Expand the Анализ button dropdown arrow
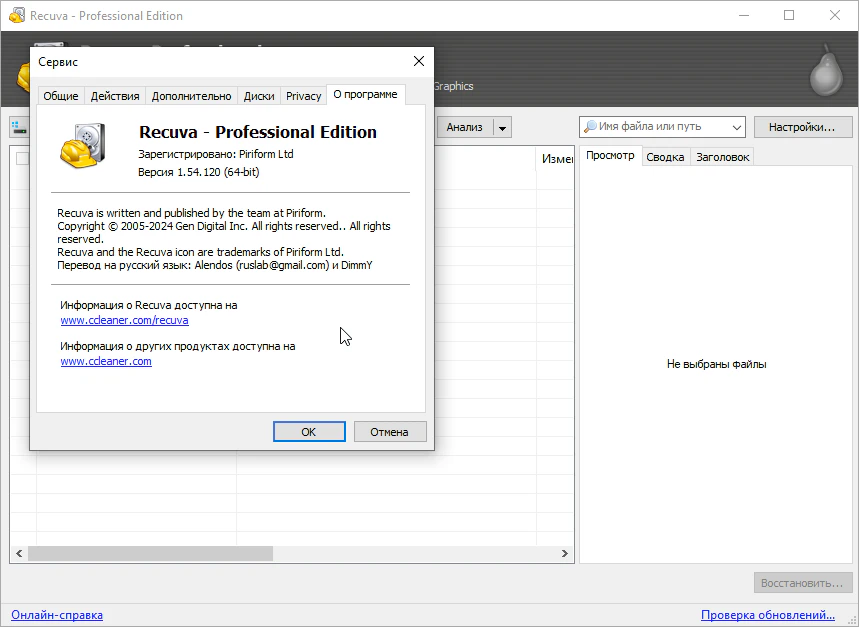Image resolution: width=859 pixels, height=627 pixels. [x=502, y=127]
